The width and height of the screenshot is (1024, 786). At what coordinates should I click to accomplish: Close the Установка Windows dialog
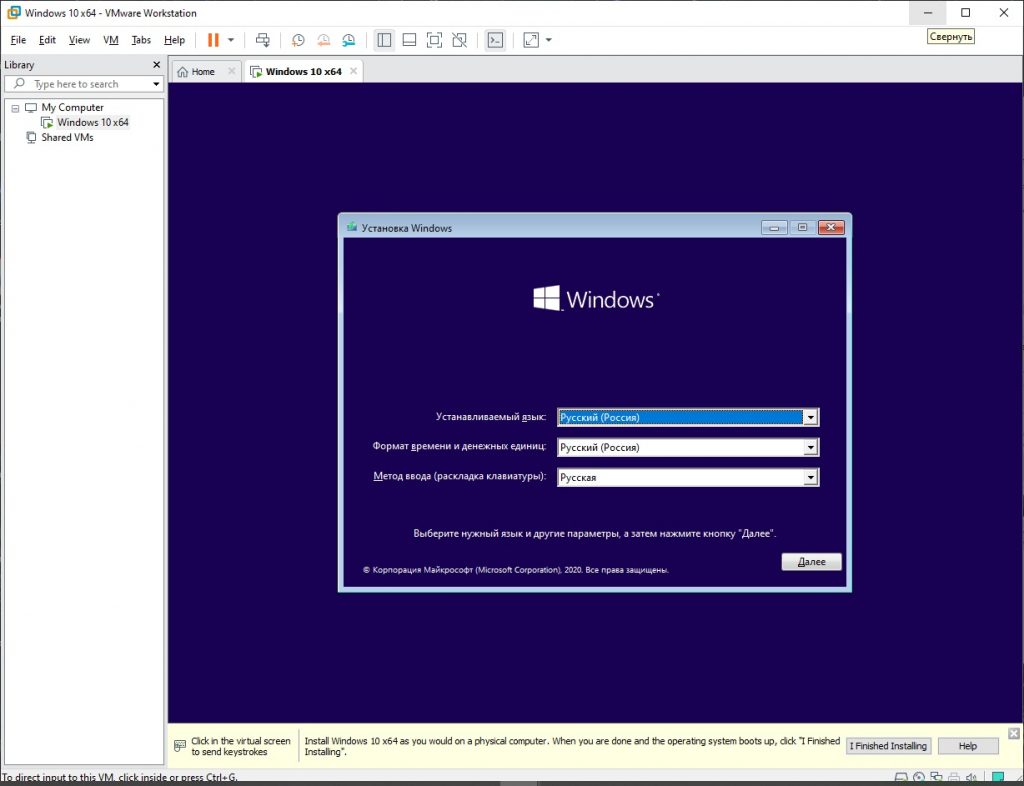coord(831,227)
